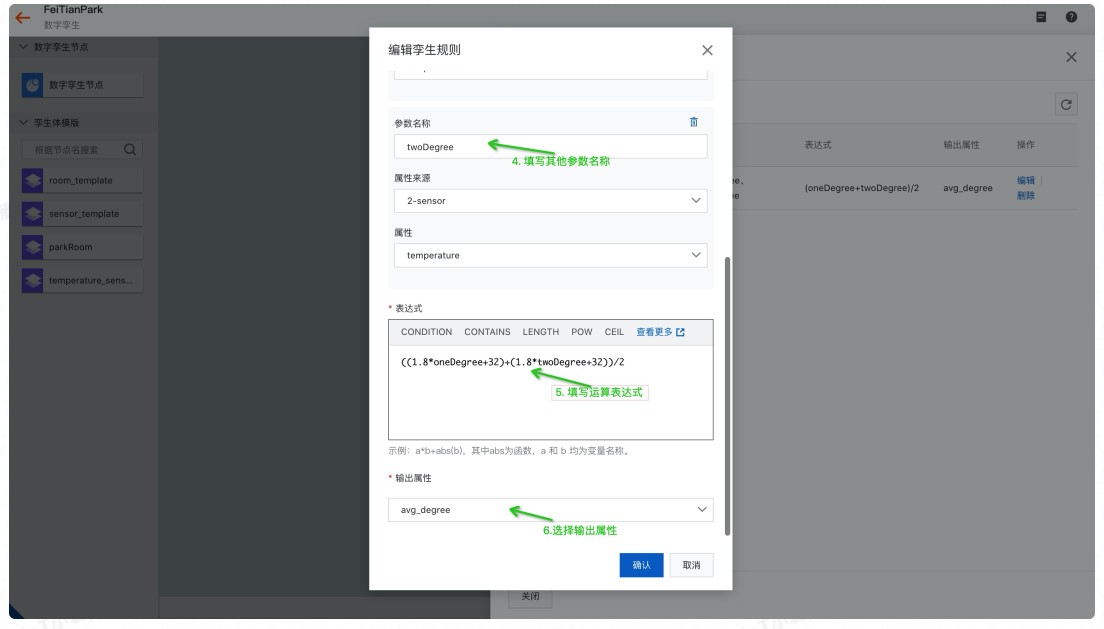Pick the parkRoom template
This screenshot has height=629, width=1104.
82,247
